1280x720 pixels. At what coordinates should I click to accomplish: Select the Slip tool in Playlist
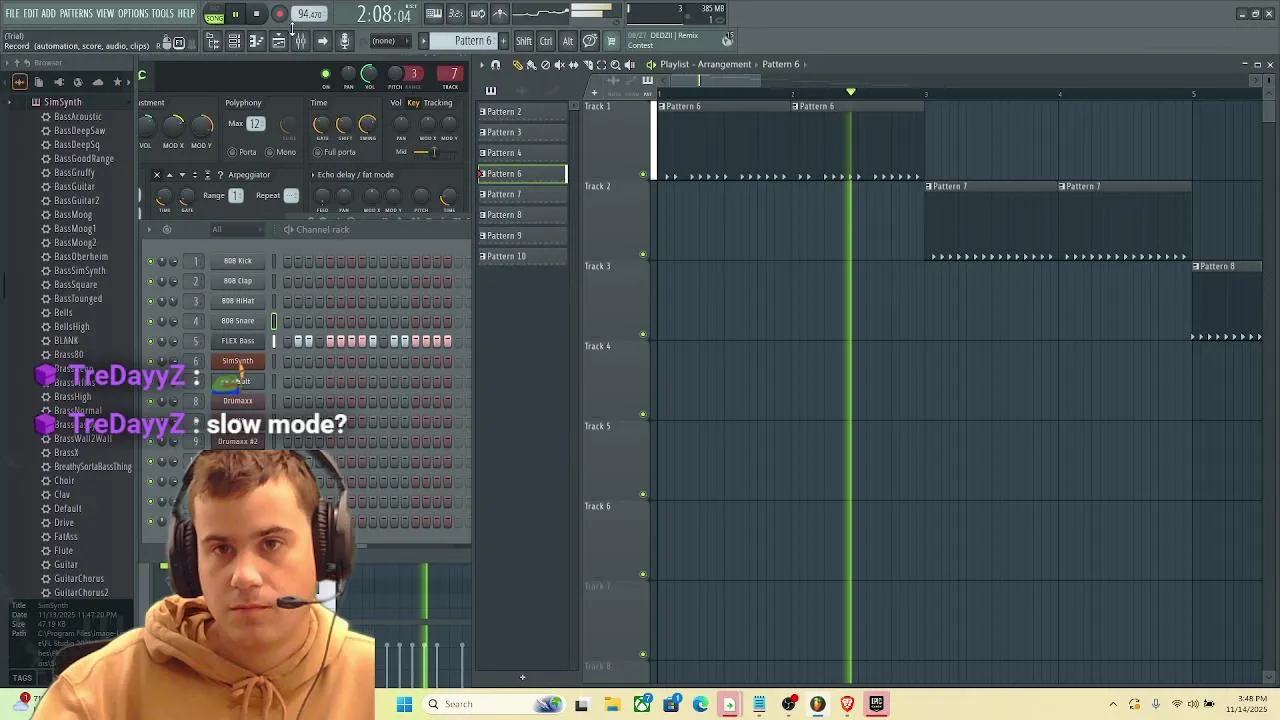573,64
